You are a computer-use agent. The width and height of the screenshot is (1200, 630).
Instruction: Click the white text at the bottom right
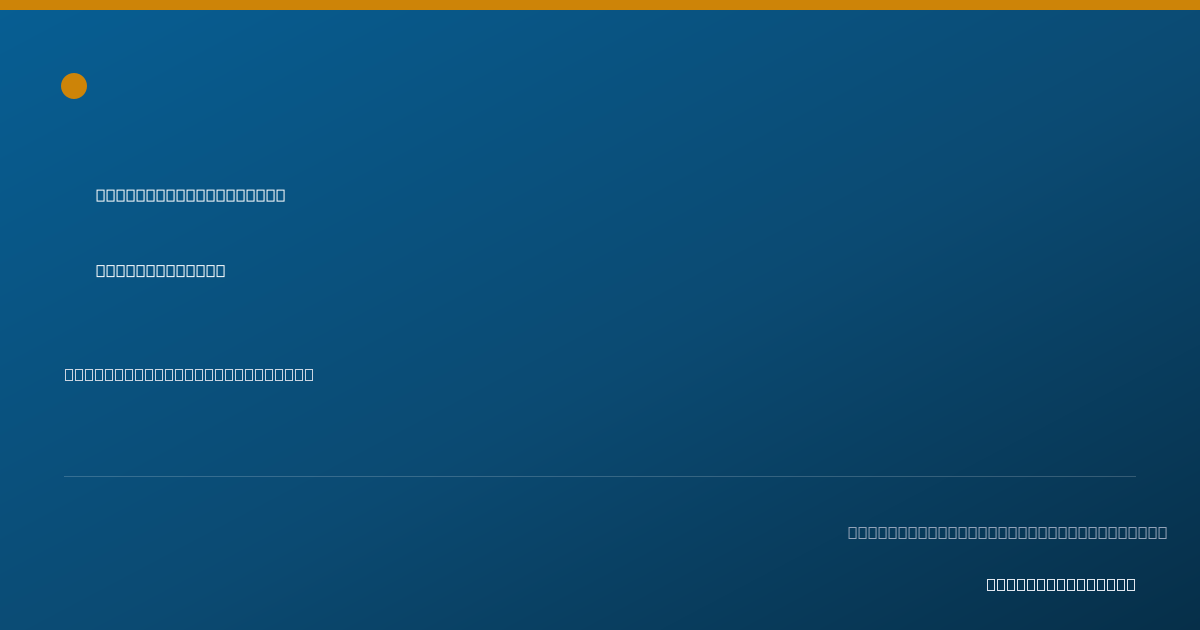click(1061, 584)
